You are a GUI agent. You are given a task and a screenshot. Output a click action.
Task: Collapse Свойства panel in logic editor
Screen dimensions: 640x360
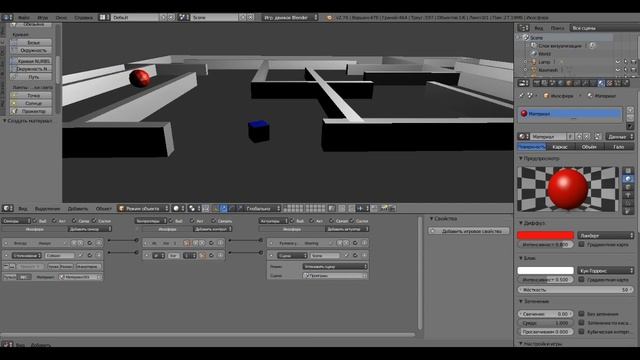431,219
